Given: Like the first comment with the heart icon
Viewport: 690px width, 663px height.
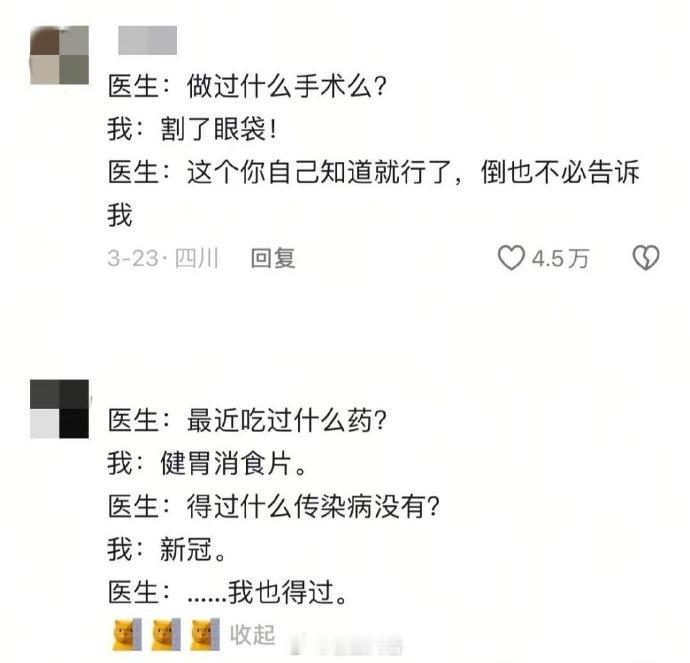Looking at the screenshot, I should coord(511,257).
